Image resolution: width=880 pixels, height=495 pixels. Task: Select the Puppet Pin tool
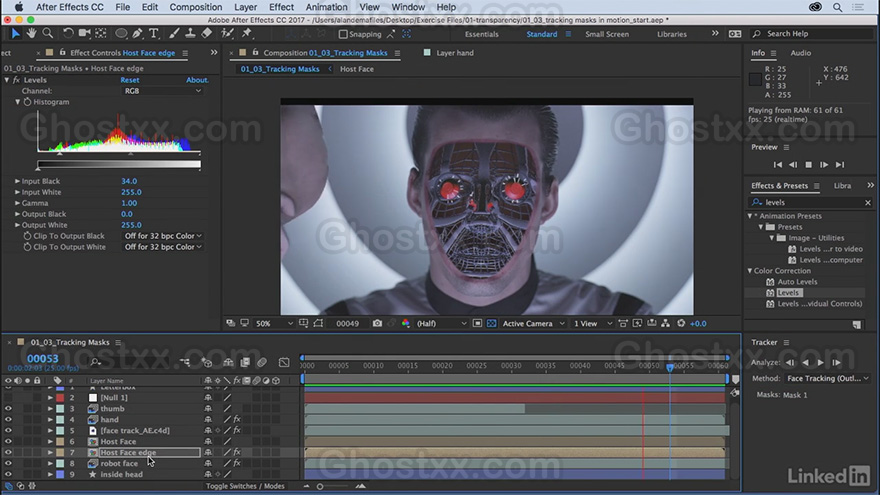(x=246, y=34)
